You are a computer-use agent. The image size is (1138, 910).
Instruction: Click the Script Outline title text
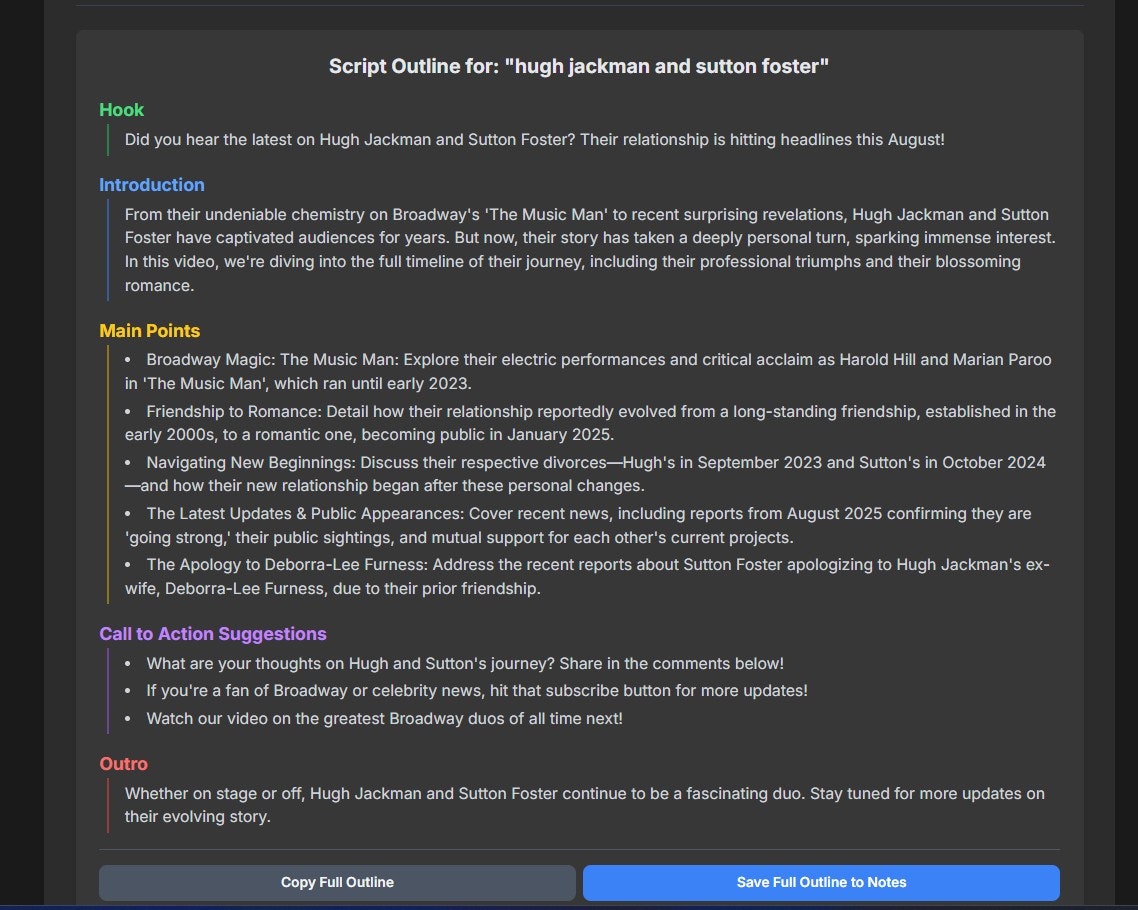pyautogui.click(x=578, y=66)
